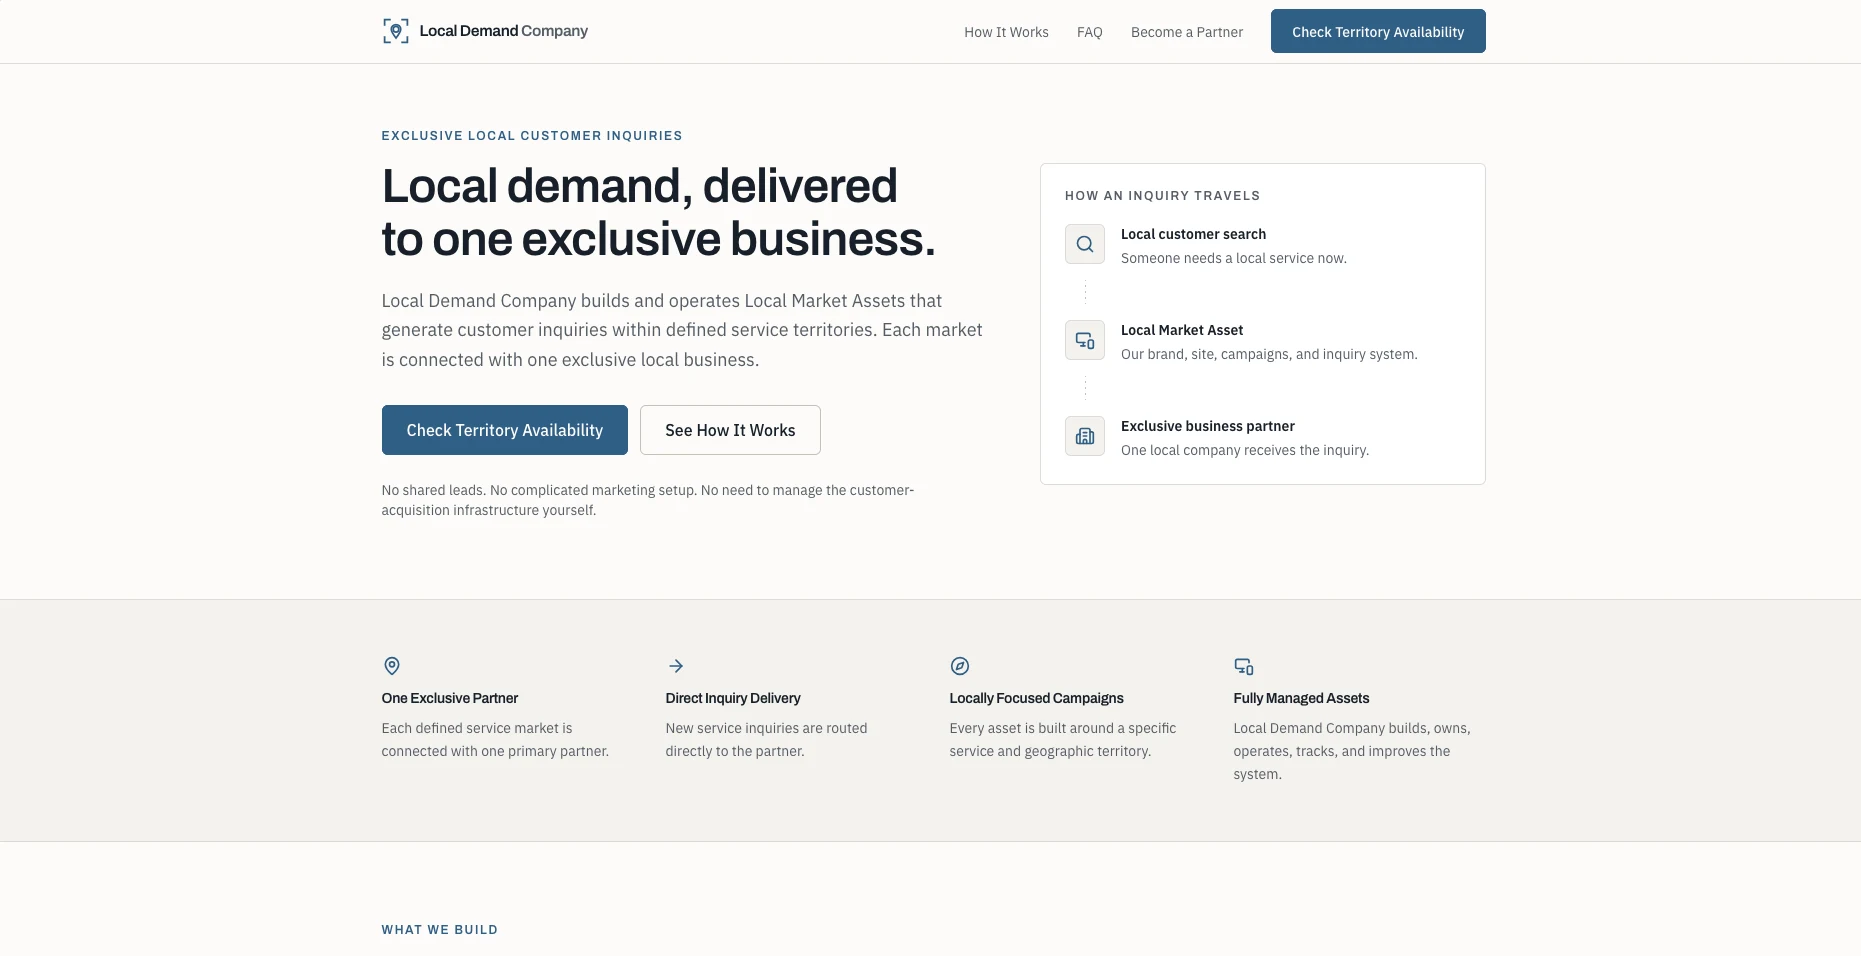This screenshot has width=1861, height=956.
Task: Click 'Local Demand Company builds, owns' description
Action: click(x=1352, y=751)
